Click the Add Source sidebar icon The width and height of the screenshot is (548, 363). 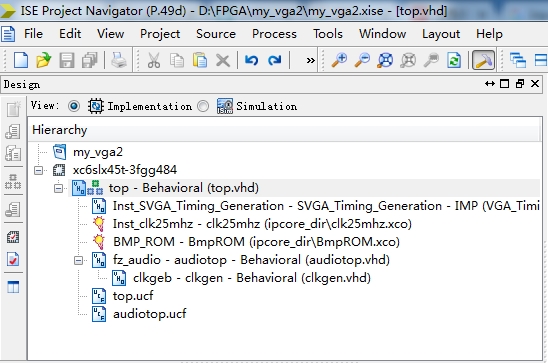tap(13, 132)
